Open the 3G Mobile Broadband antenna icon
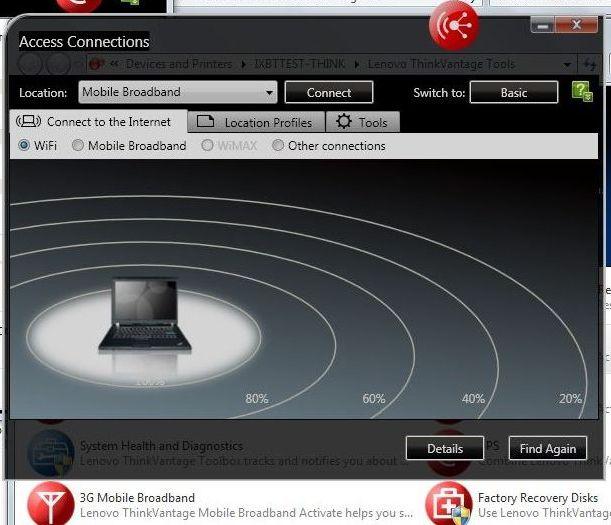611x525 pixels. [x=51, y=504]
